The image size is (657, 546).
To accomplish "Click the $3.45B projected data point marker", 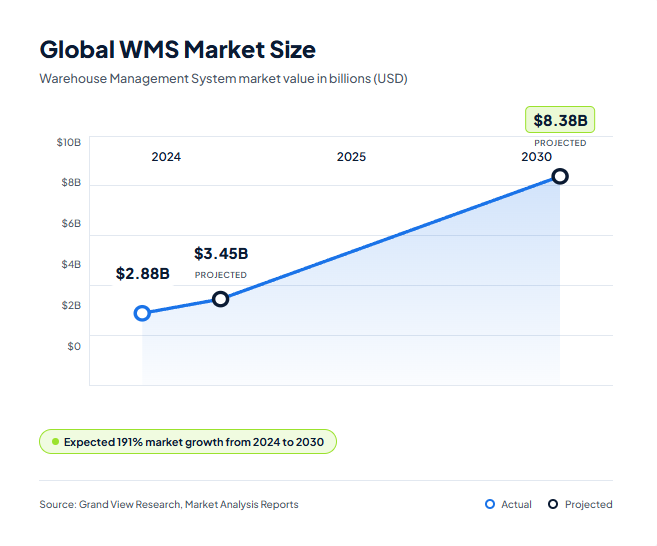I will tap(221, 299).
